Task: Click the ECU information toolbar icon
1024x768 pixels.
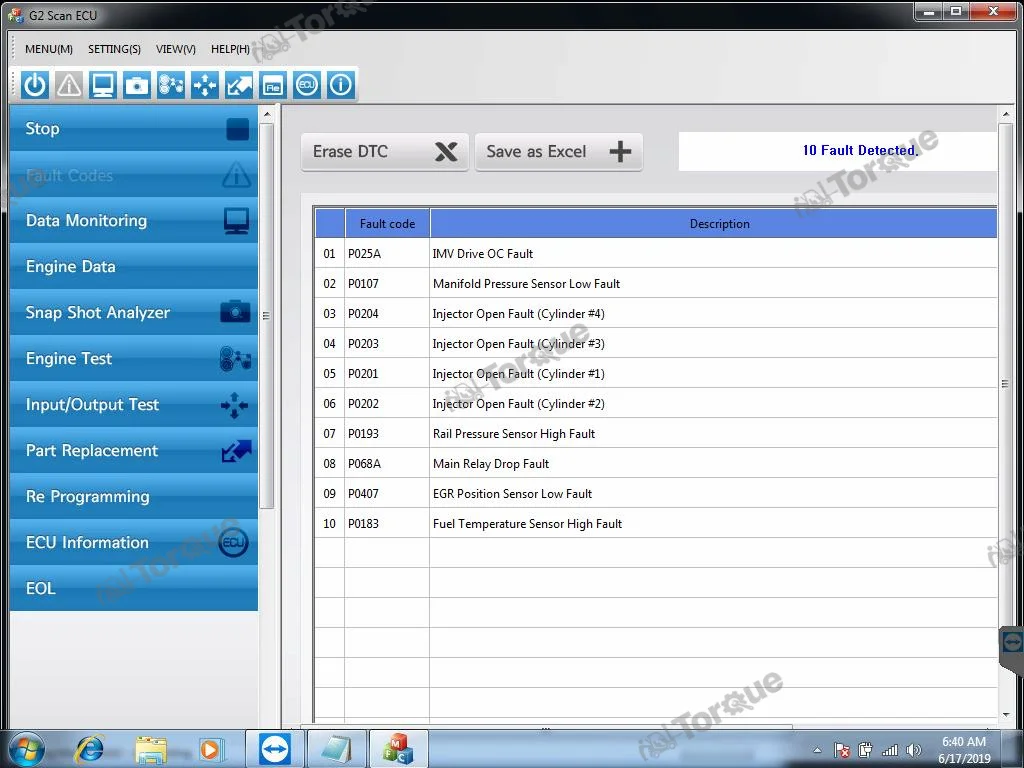Action: click(x=306, y=85)
